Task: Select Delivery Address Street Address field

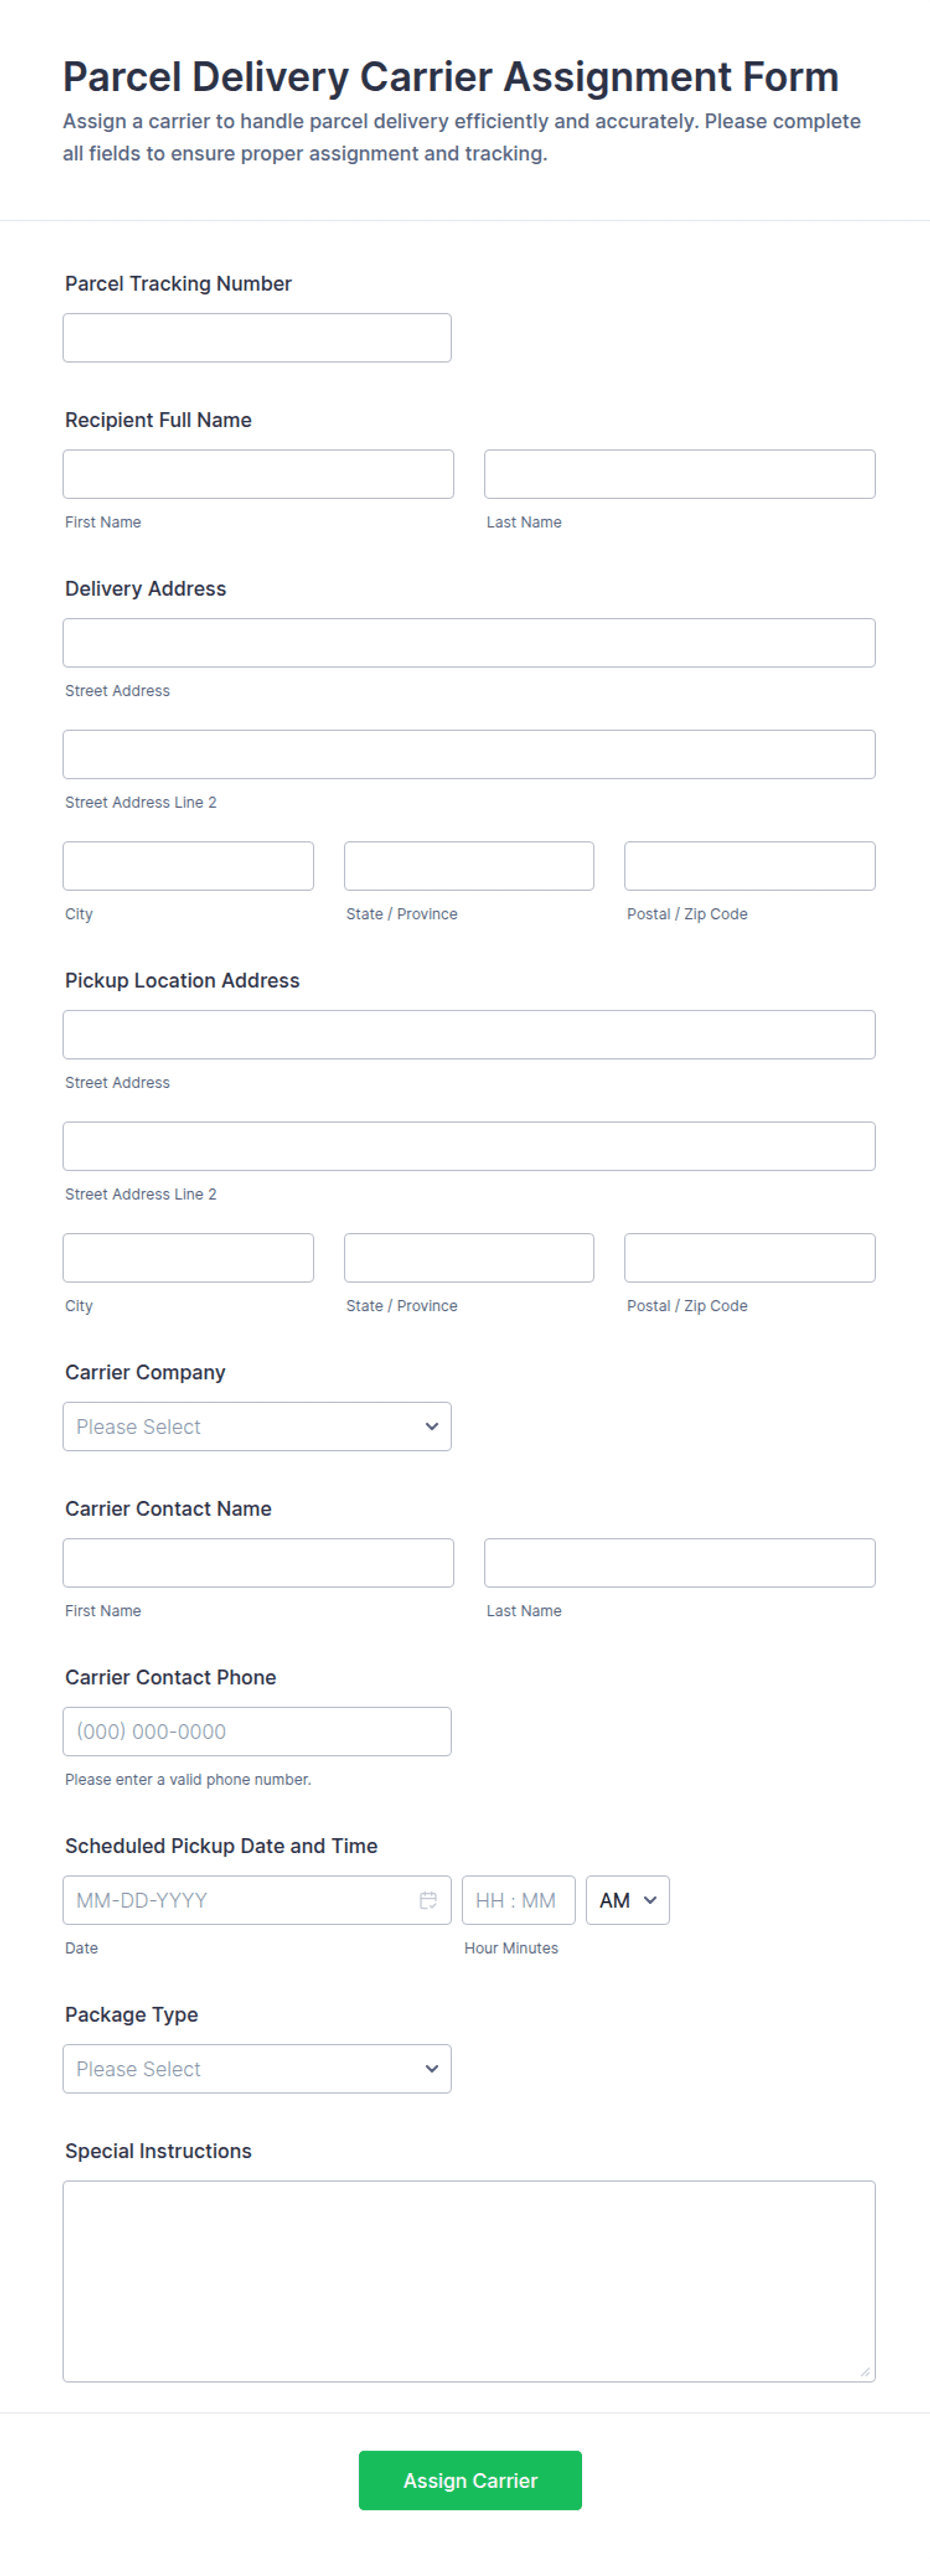Action: pyautogui.click(x=469, y=643)
